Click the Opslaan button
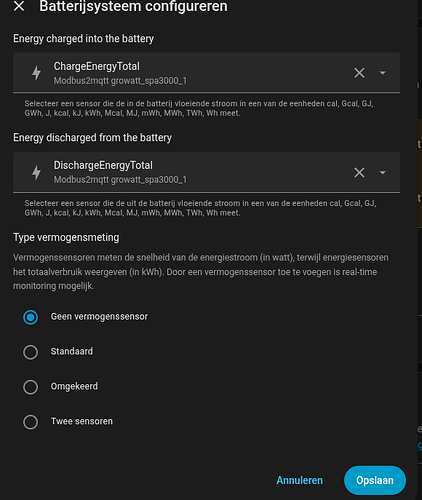This screenshot has height=500, width=422. tap(375, 480)
